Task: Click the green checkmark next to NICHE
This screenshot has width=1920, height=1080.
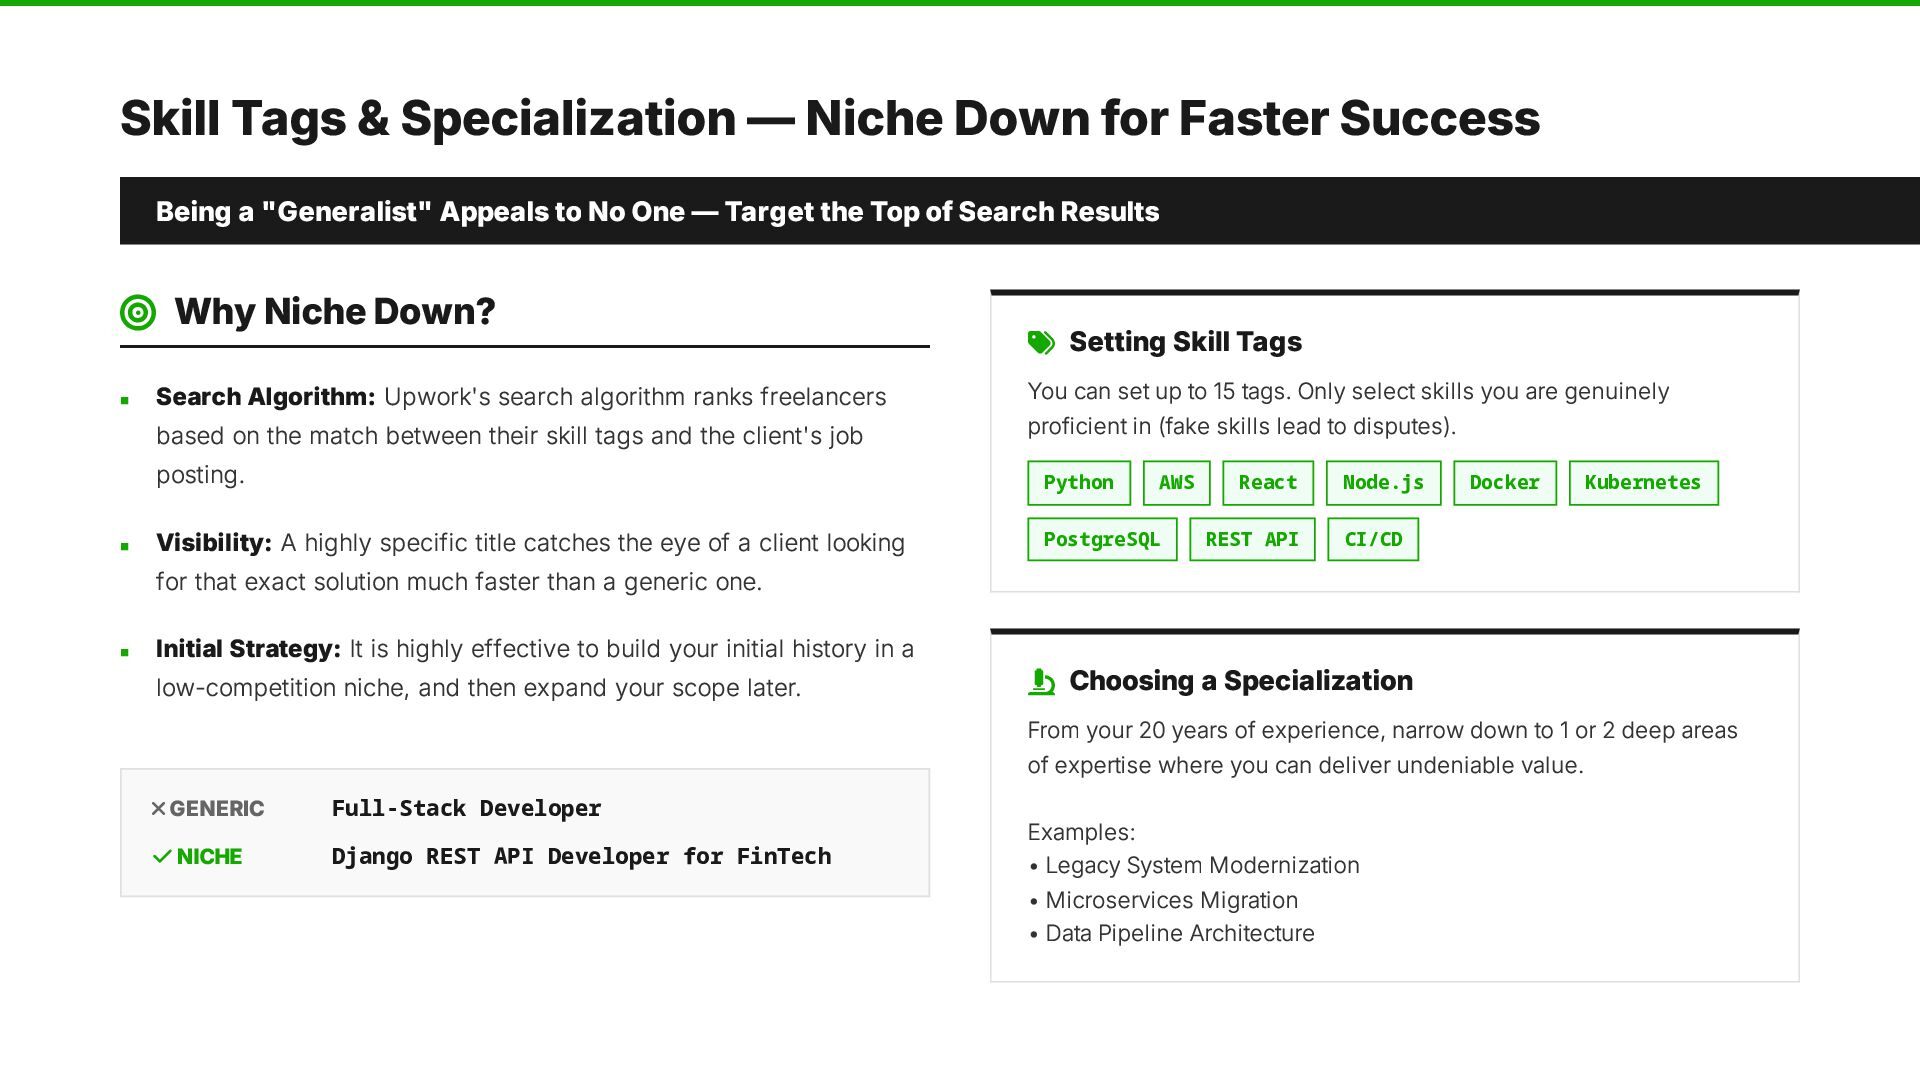Action: click(x=162, y=856)
